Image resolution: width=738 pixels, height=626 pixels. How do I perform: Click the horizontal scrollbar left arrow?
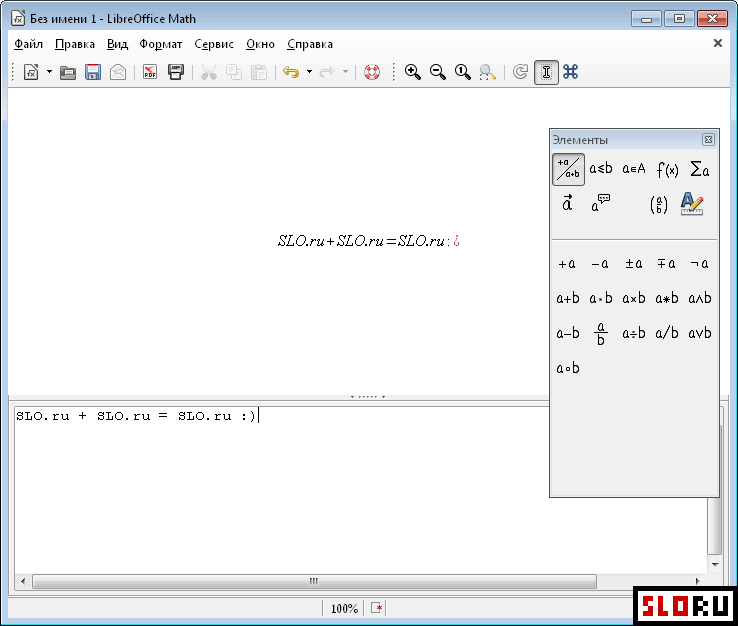click(23, 581)
